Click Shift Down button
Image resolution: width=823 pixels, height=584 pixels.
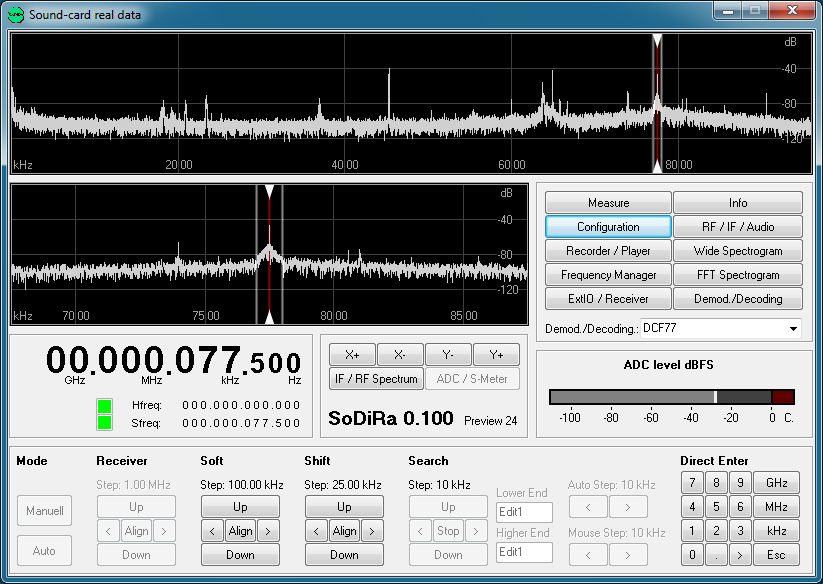coord(344,555)
